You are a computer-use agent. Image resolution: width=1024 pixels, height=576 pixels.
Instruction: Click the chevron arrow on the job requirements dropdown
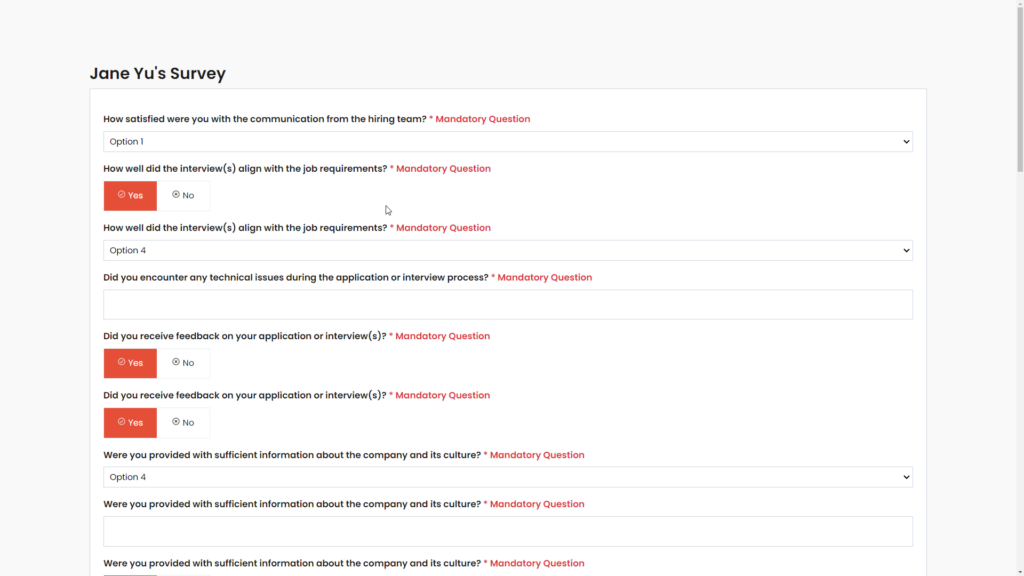[906, 250]
